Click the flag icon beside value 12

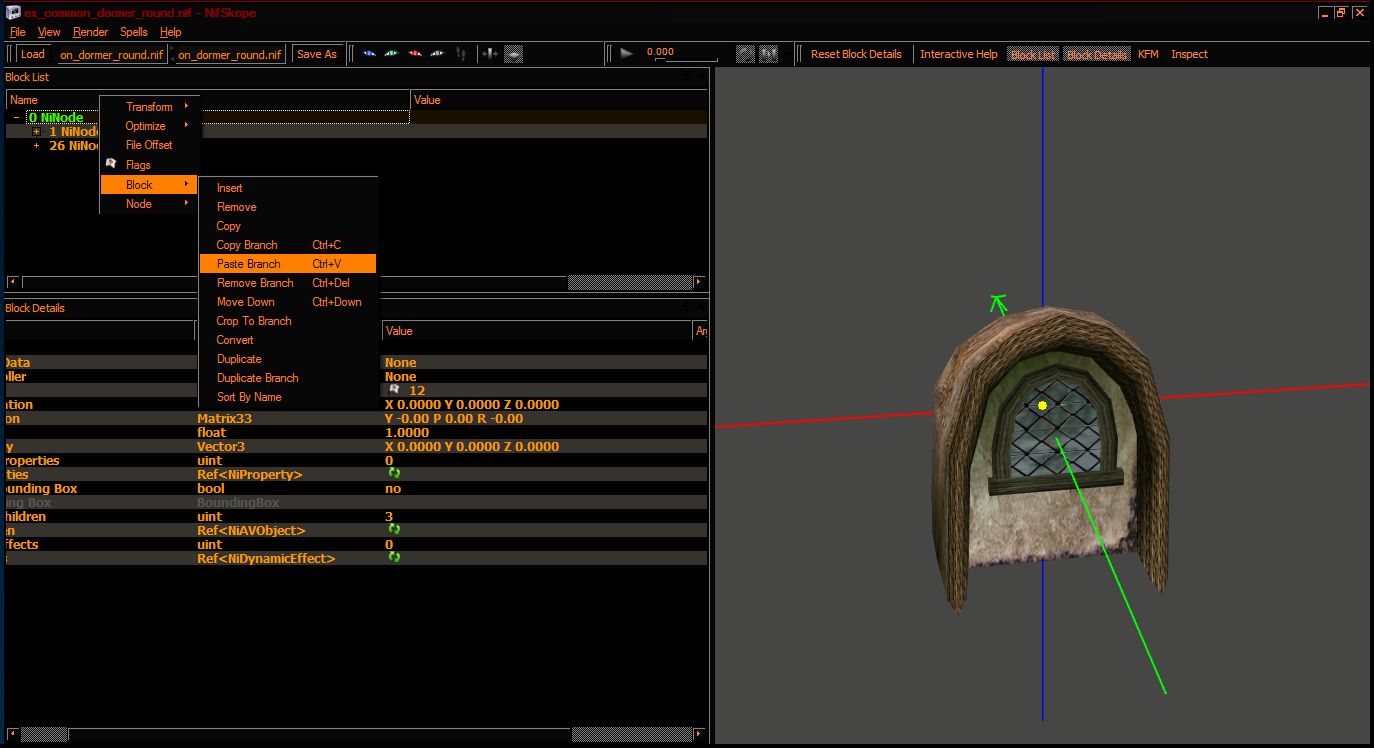pyautogui.click(x=395, y=390)
